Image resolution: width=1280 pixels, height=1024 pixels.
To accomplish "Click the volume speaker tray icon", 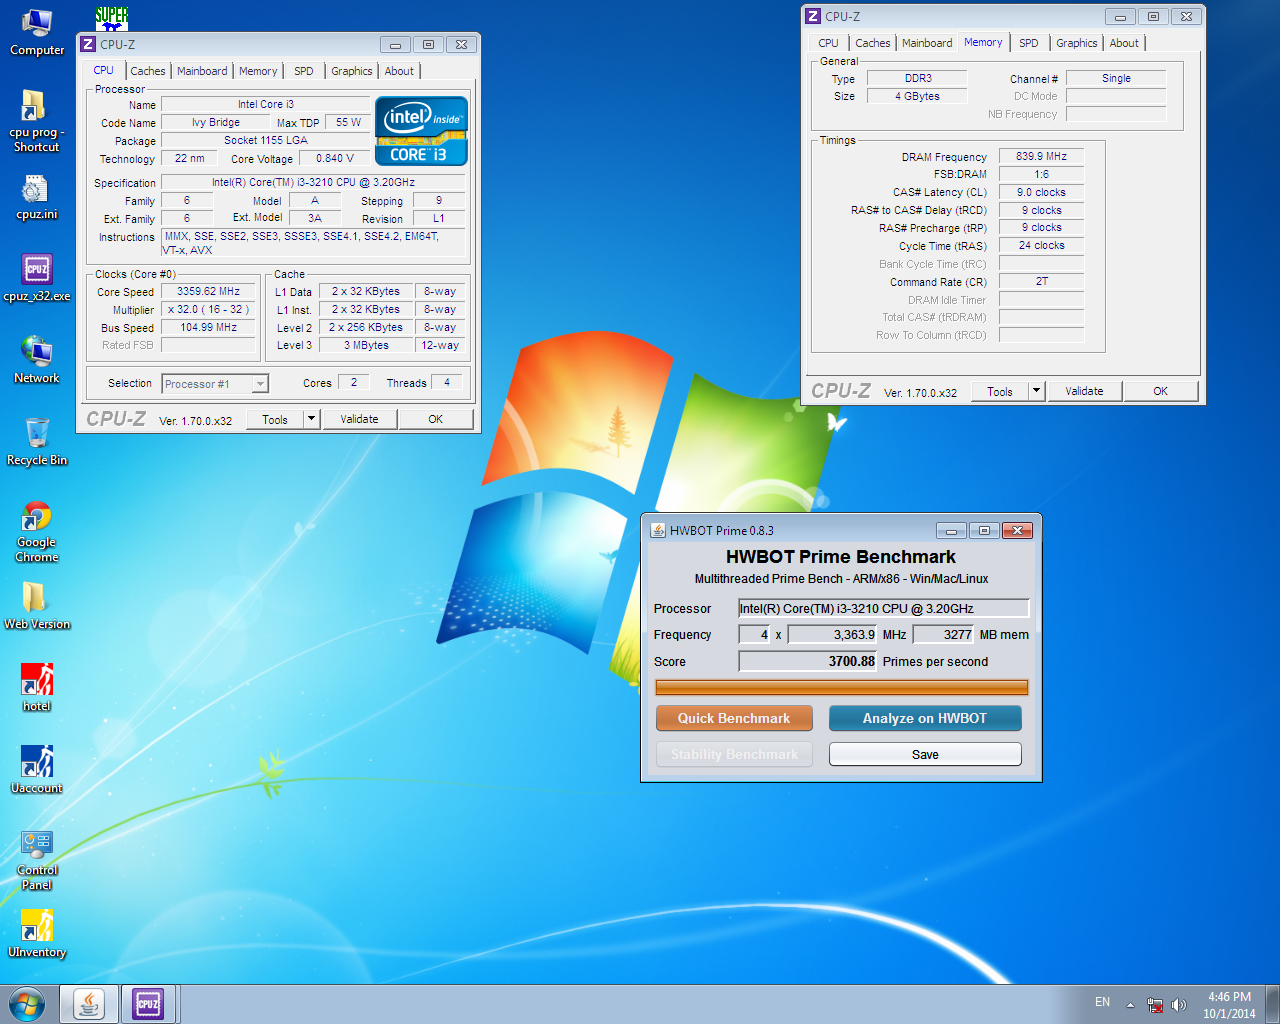I will point(1179,1004).
